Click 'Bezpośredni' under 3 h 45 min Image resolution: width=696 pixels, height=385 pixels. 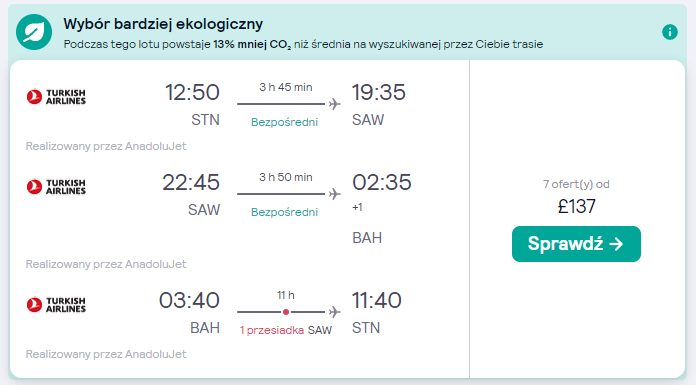pos(285,122)
